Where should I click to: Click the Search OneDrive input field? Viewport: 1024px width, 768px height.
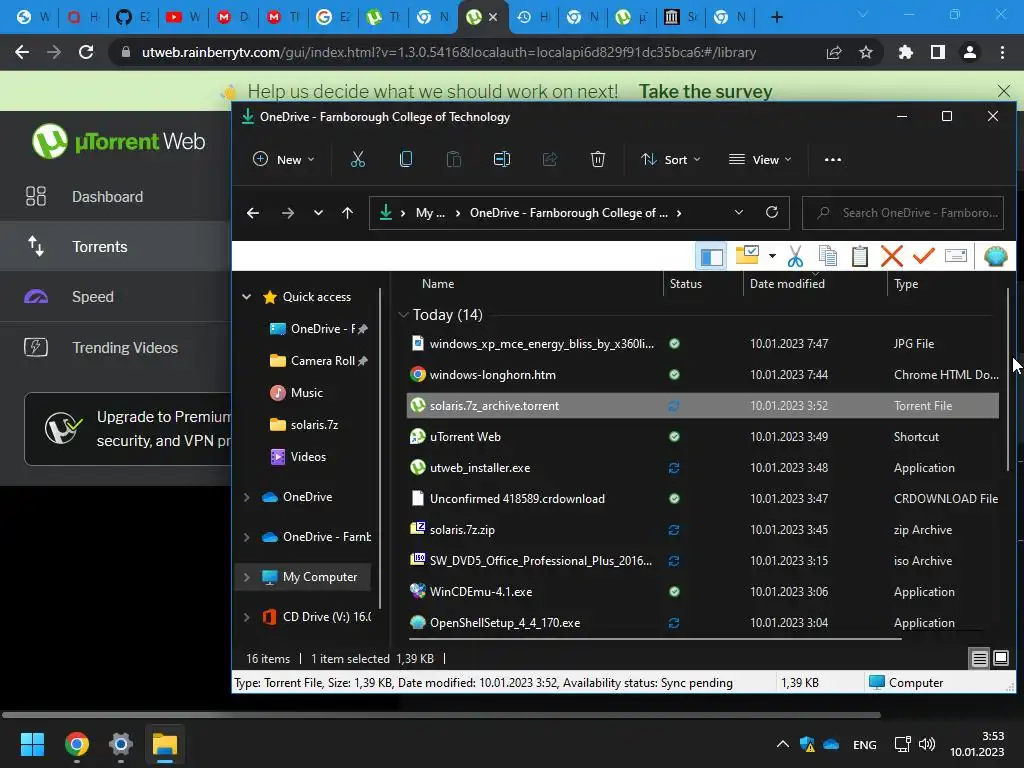click(x=903, y=213)
